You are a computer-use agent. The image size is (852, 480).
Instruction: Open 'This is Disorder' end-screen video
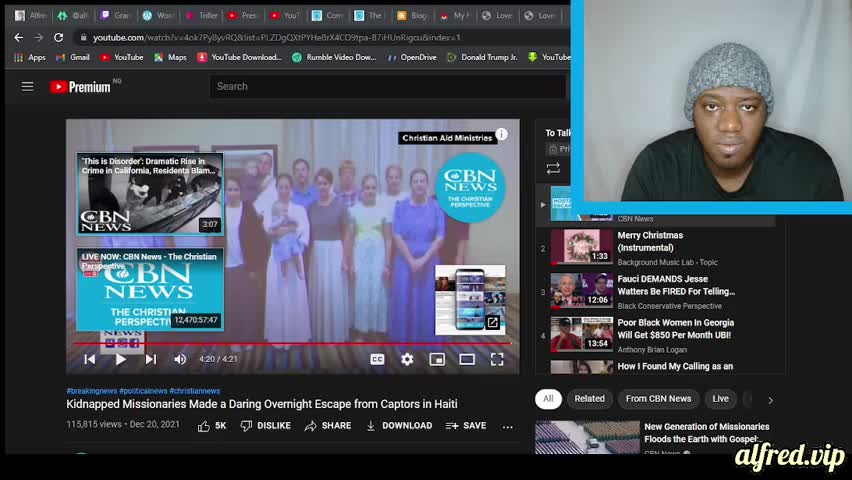(150, 194)
